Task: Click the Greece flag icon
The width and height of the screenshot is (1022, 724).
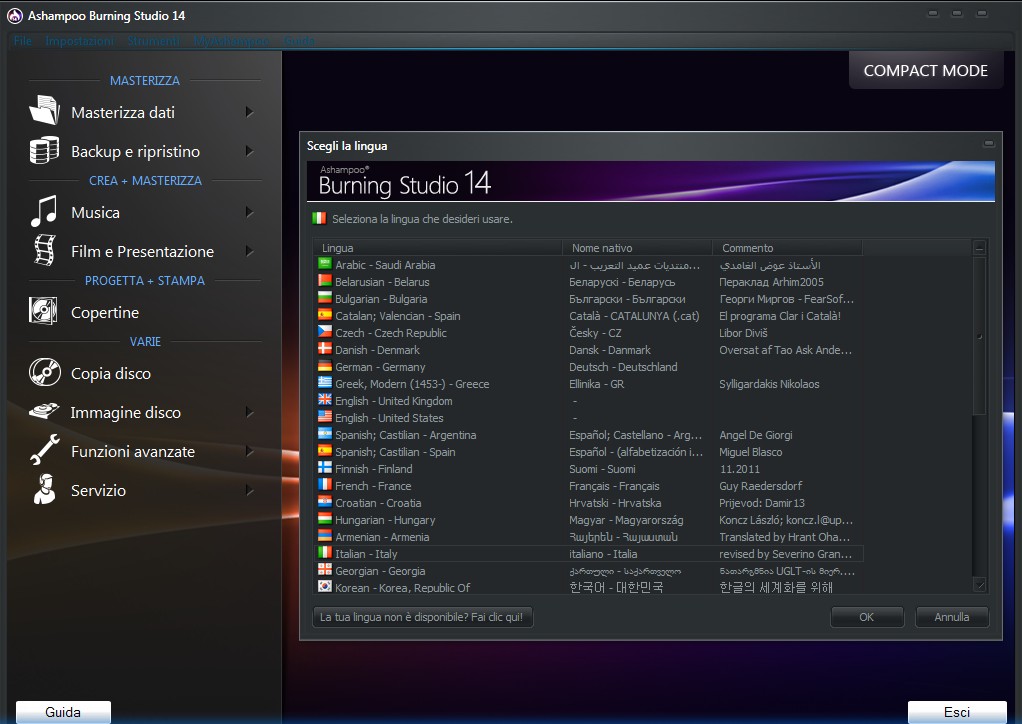Action: pyautogui.click(x=325, y=383)
